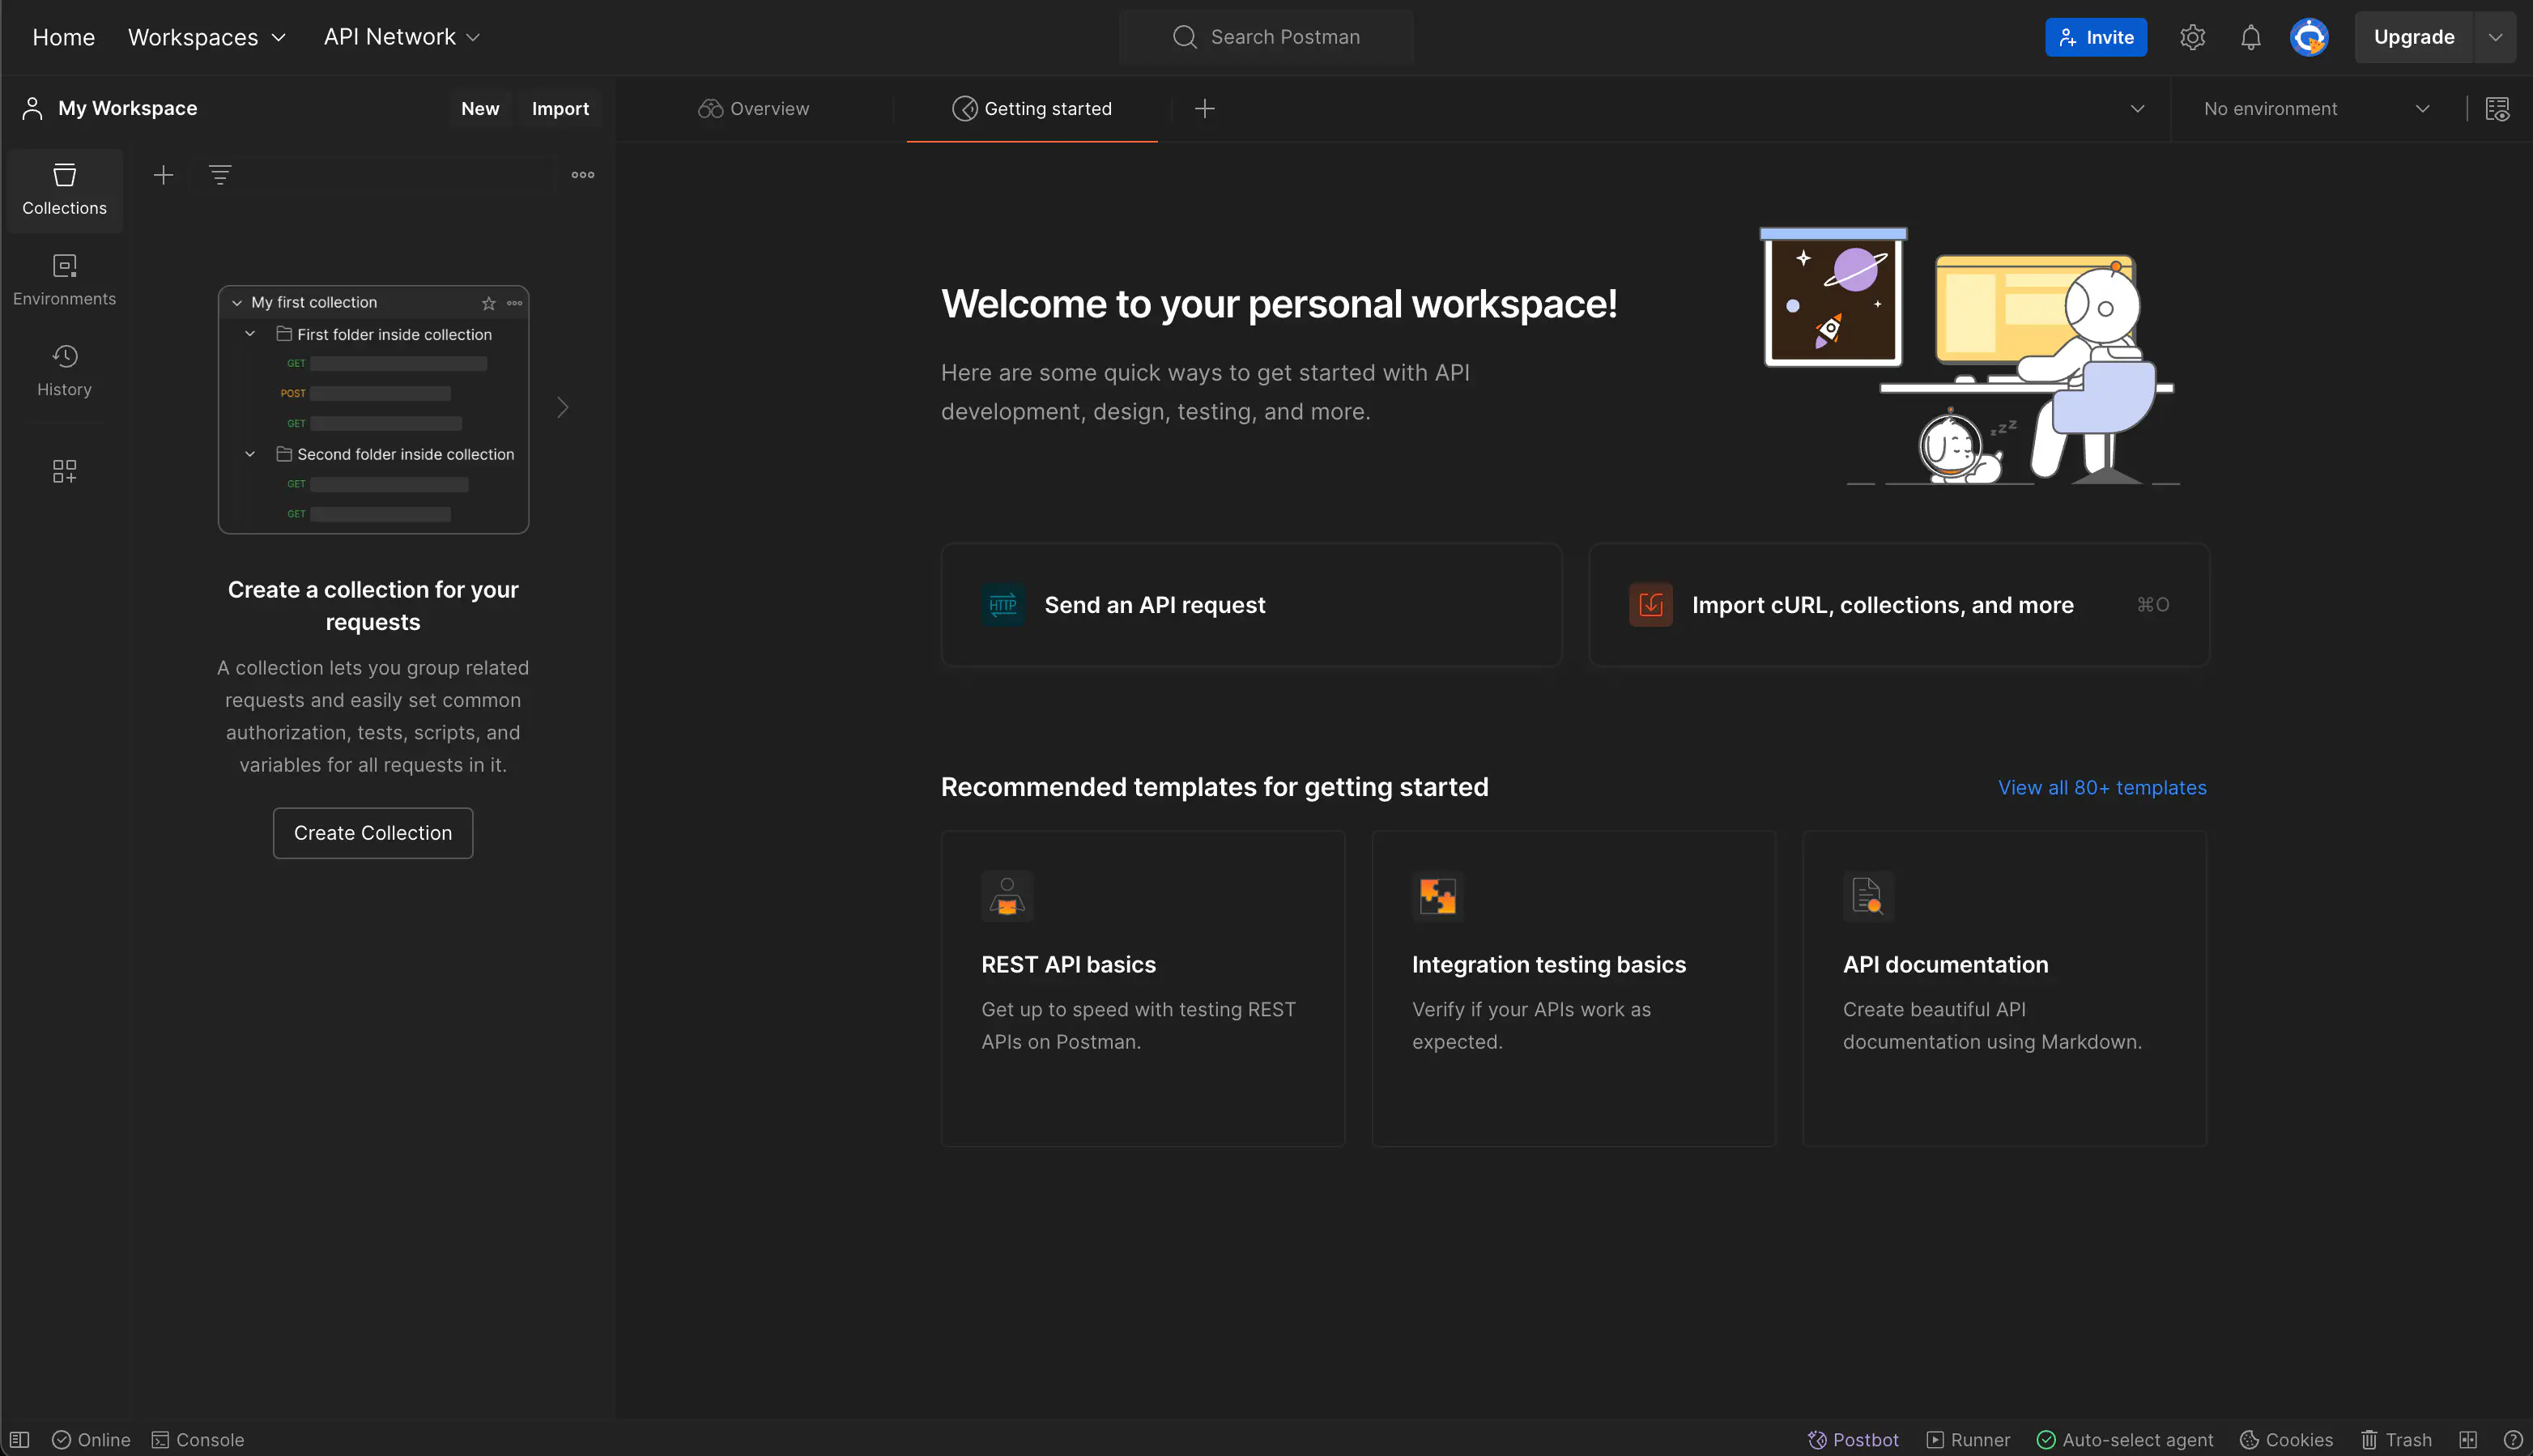The height and width of the screenshot is (1456, 2533).
Task: Click the My Workspace title
Action: 127,108
